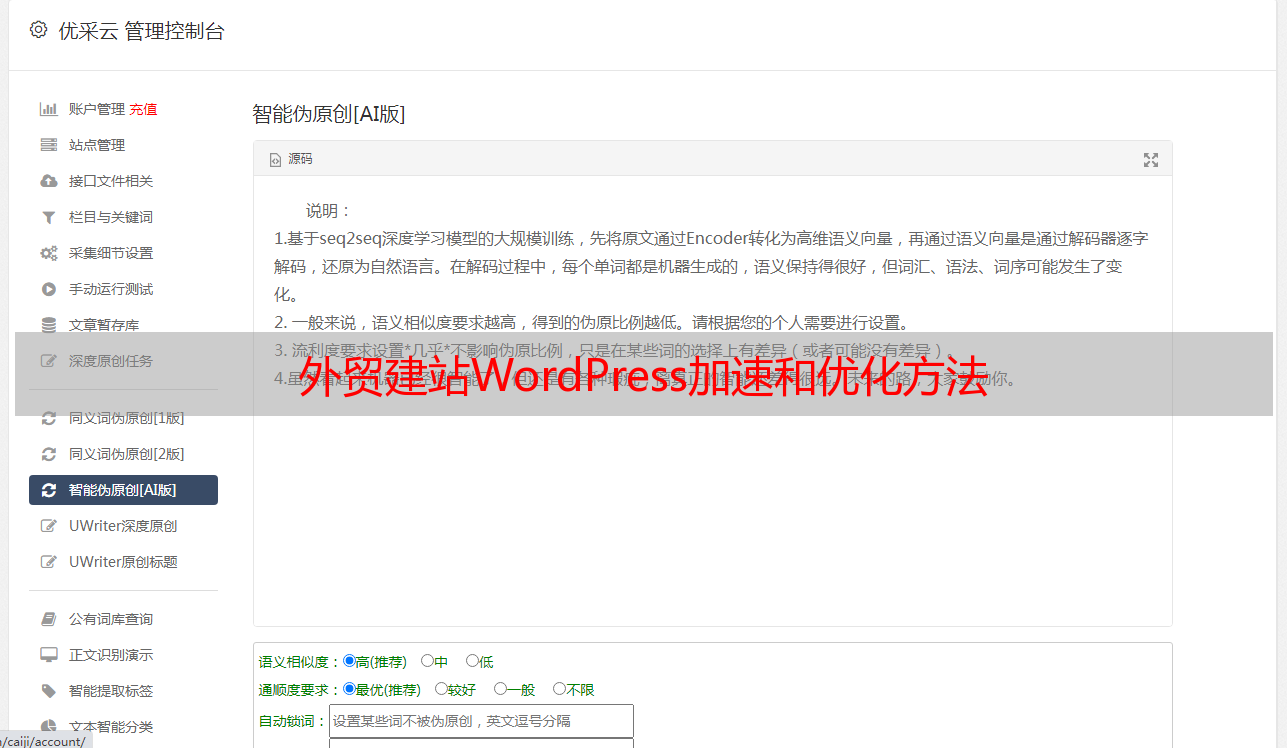1287x748 pixels.
Task: Click the 源码 source code icon in editor
Action: 275,160
